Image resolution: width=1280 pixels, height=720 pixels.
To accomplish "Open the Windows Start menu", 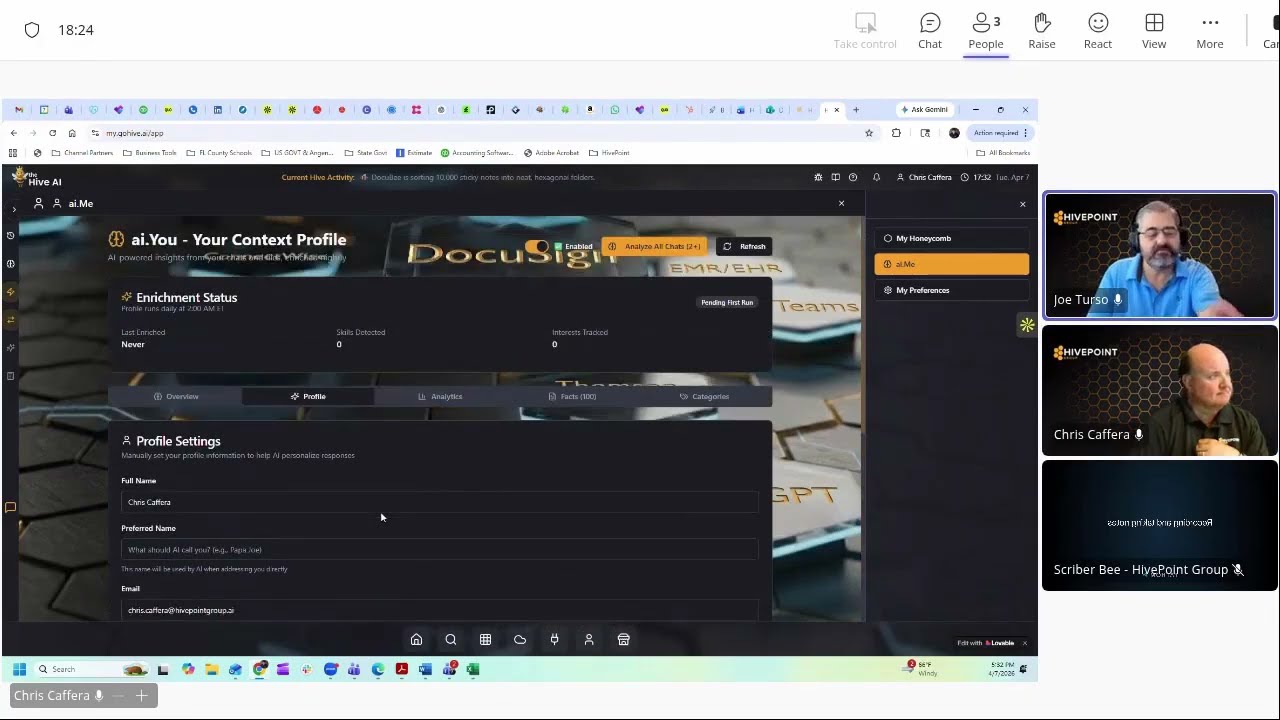I will (19, 669).
